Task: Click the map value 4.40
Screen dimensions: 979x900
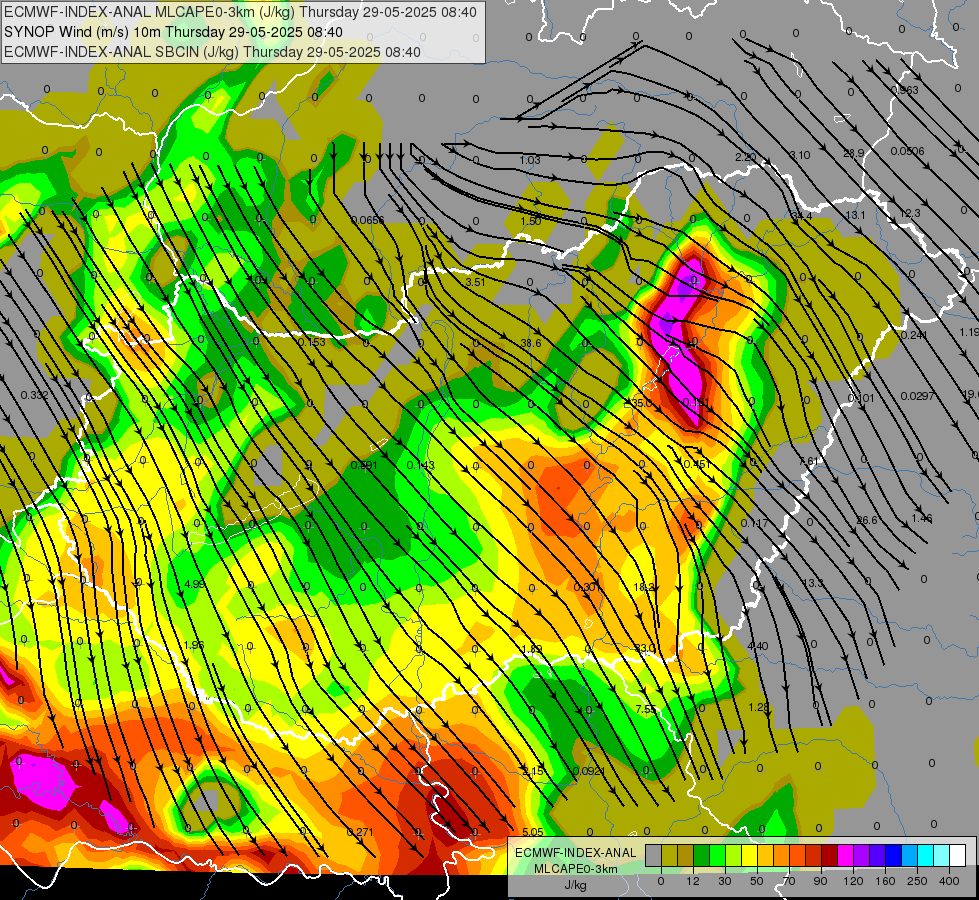Action: click(758, 645)
